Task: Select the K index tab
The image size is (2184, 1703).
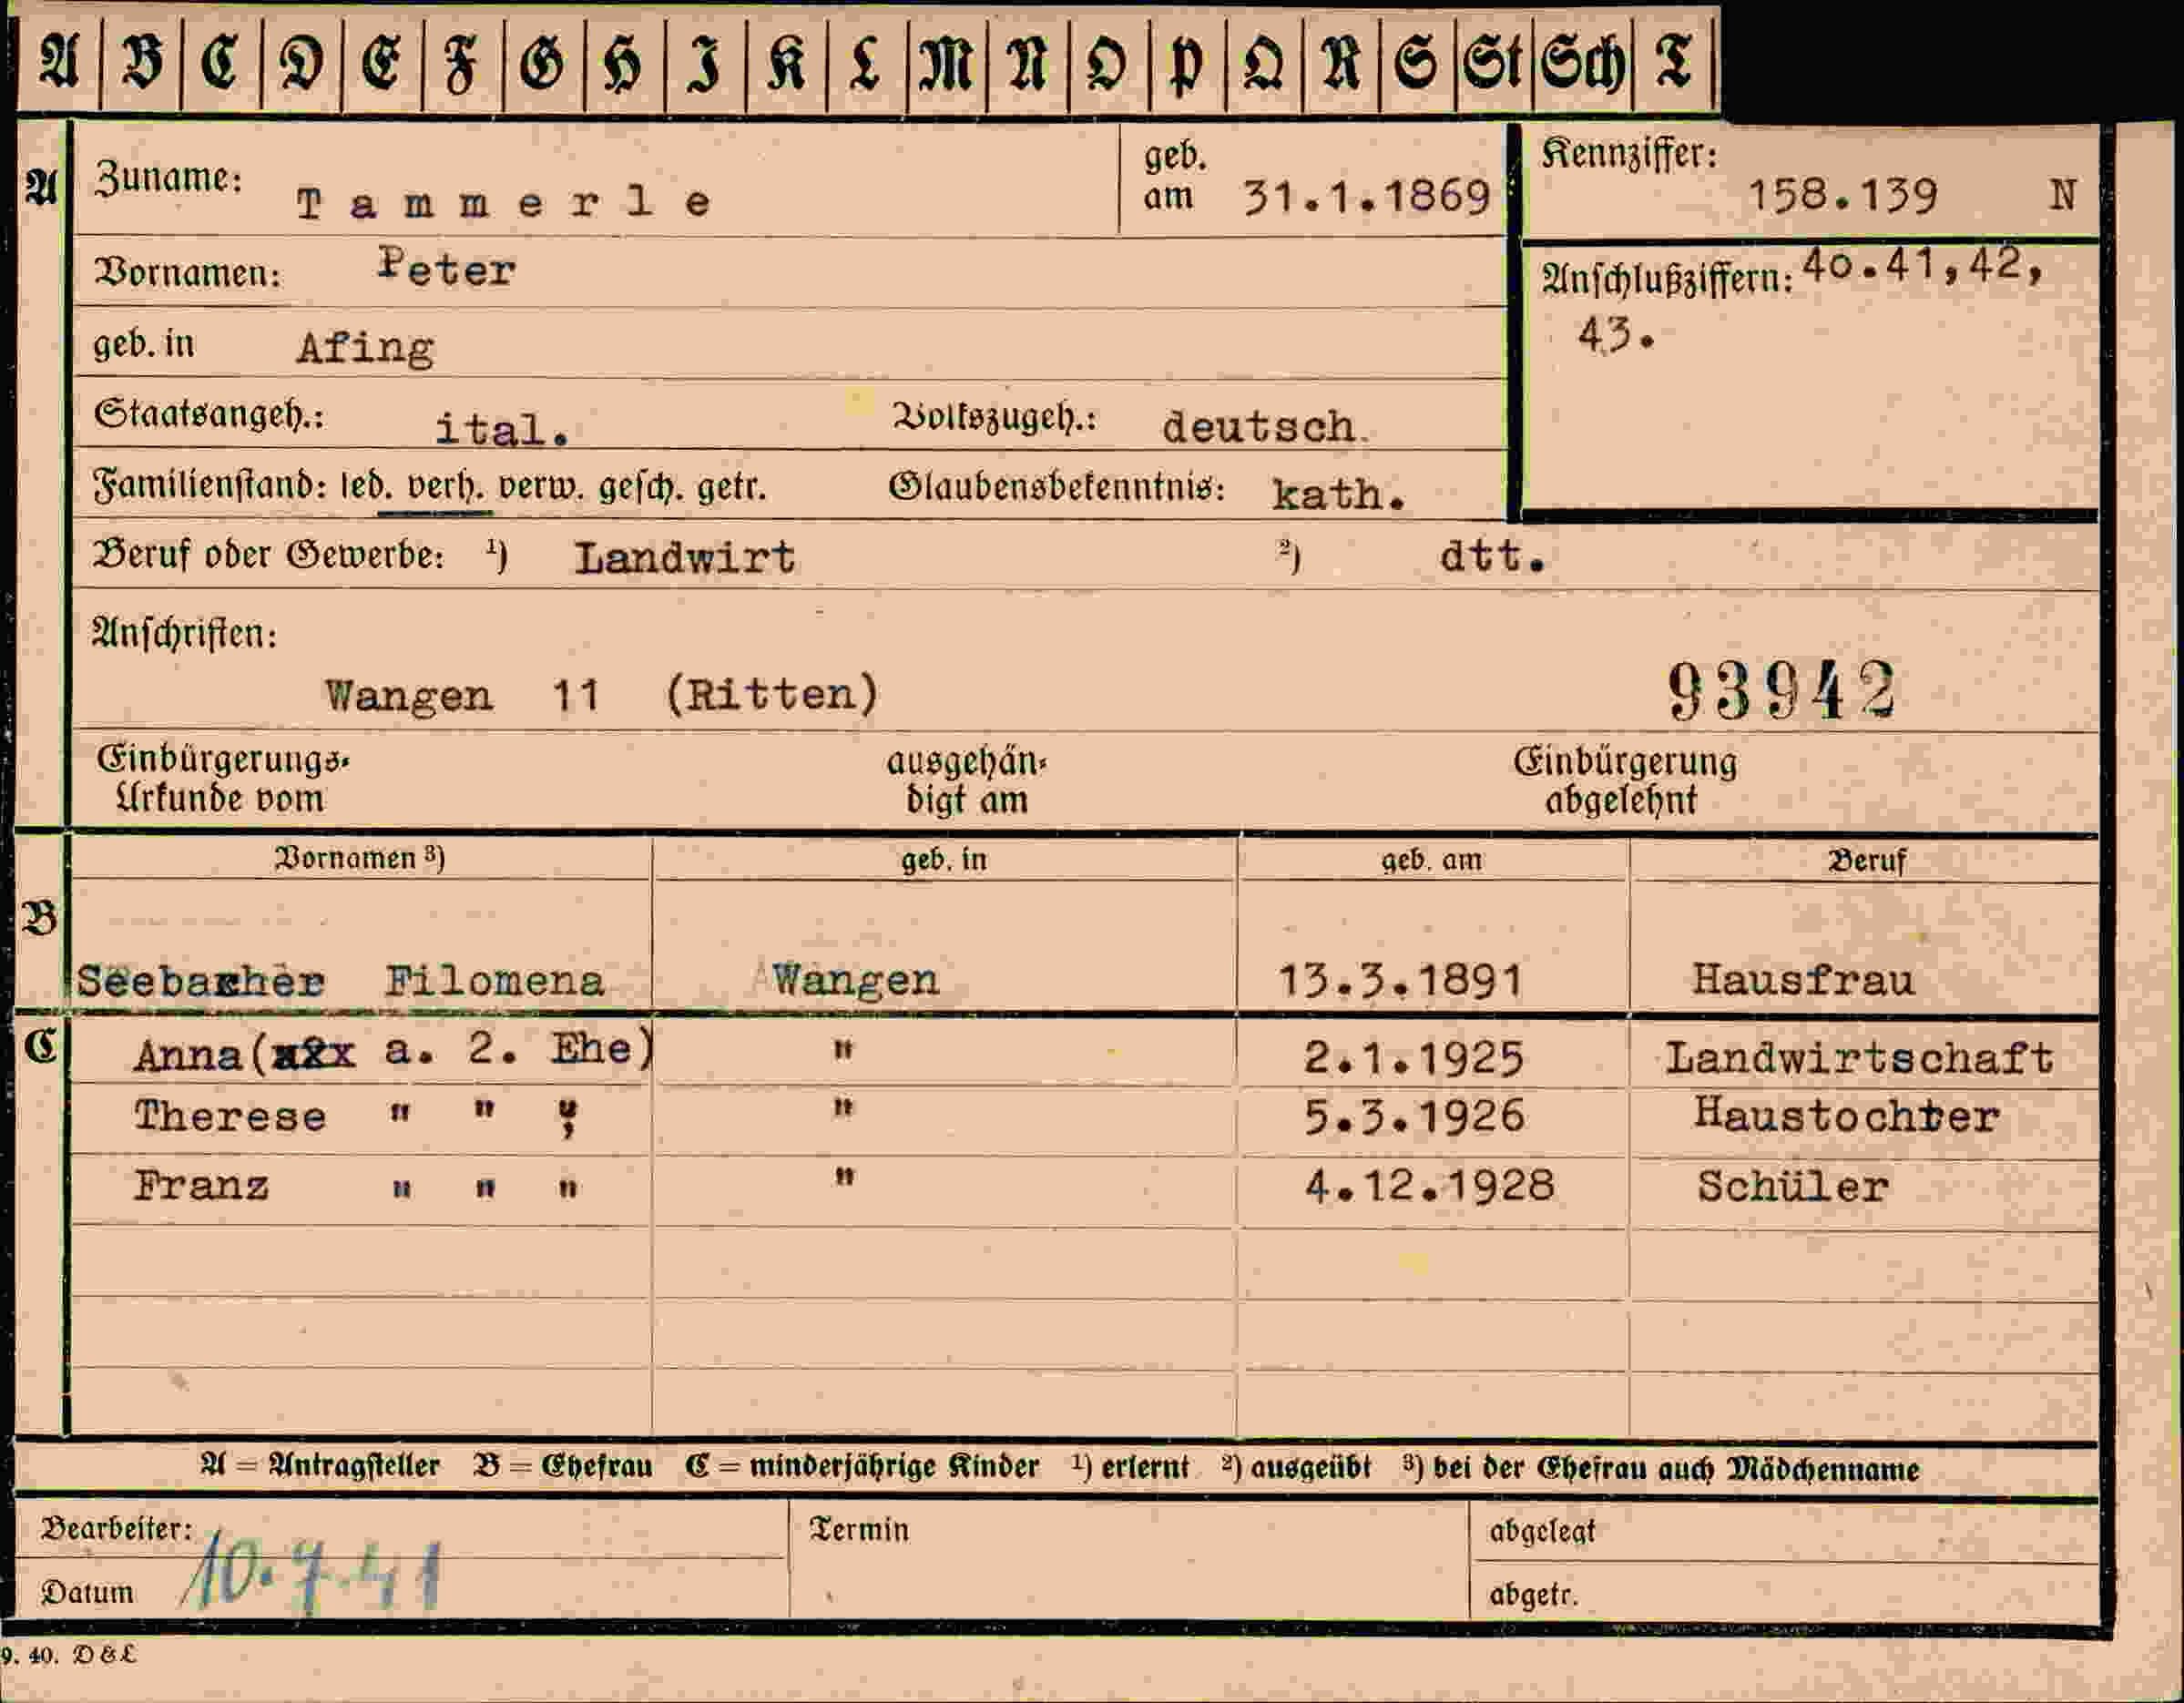Action: [786, 65]
